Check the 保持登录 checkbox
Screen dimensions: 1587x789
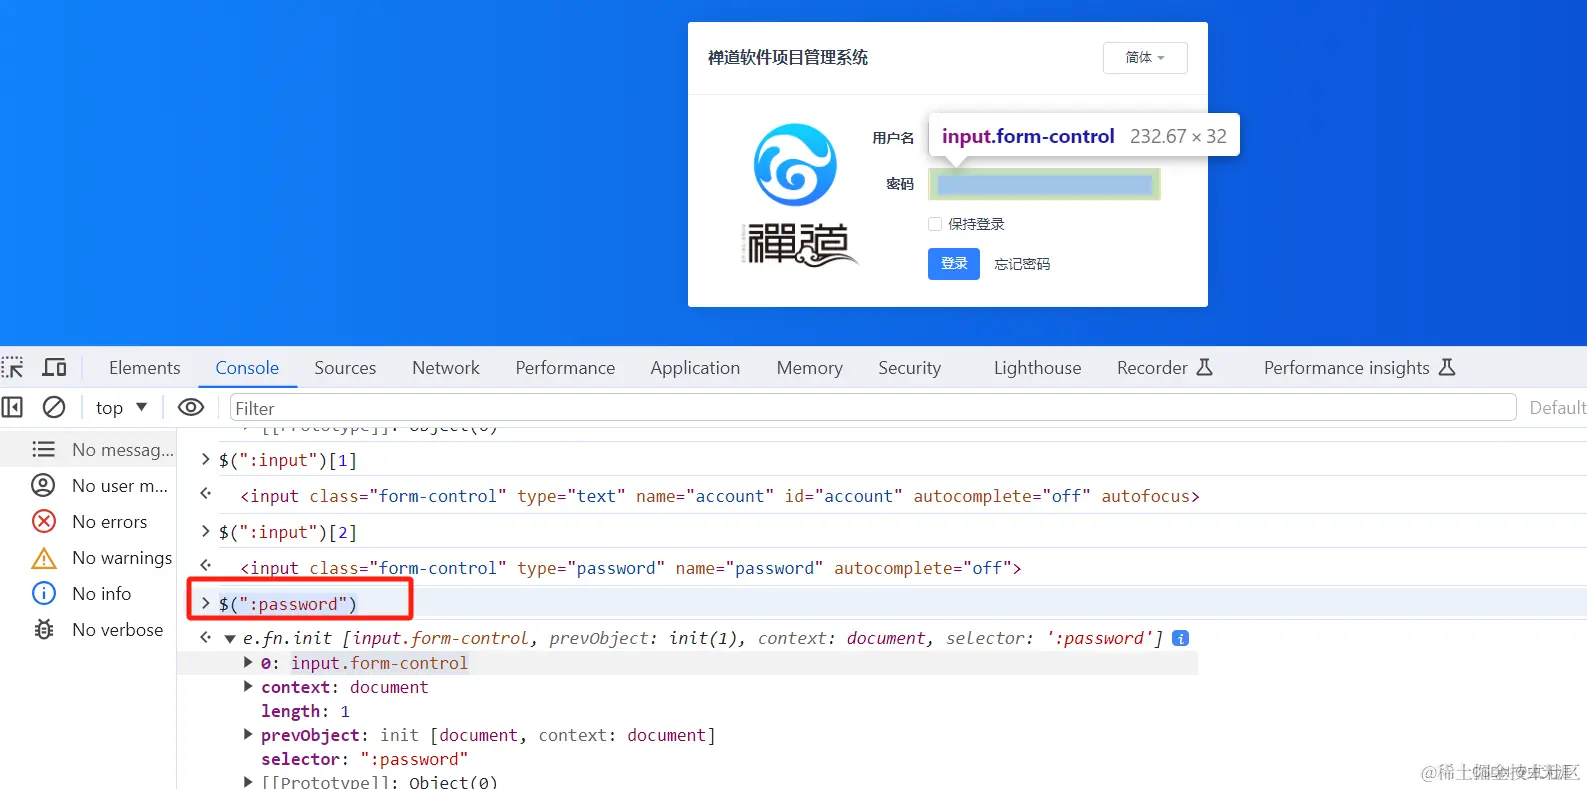(x=935, y=224)
